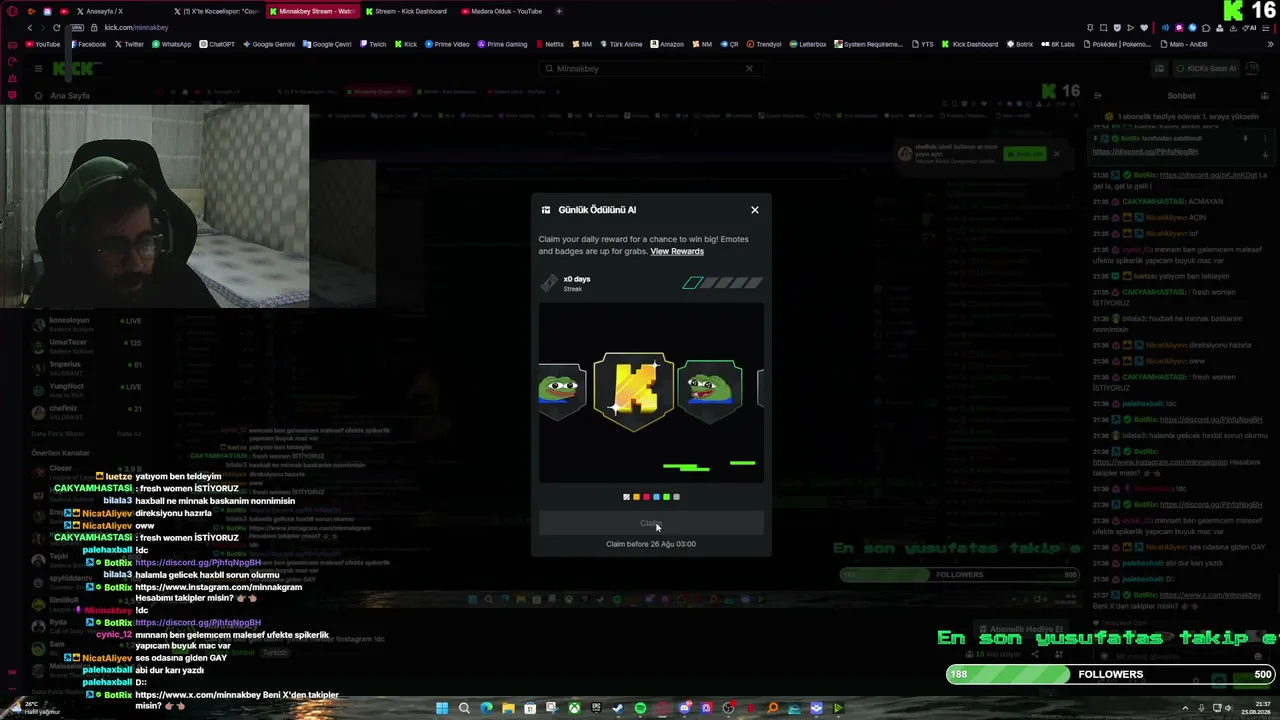Select the Minnakbey Stream tab
Image resolution: width=1280 pixels, height=720 pixels.
point(312,11)
